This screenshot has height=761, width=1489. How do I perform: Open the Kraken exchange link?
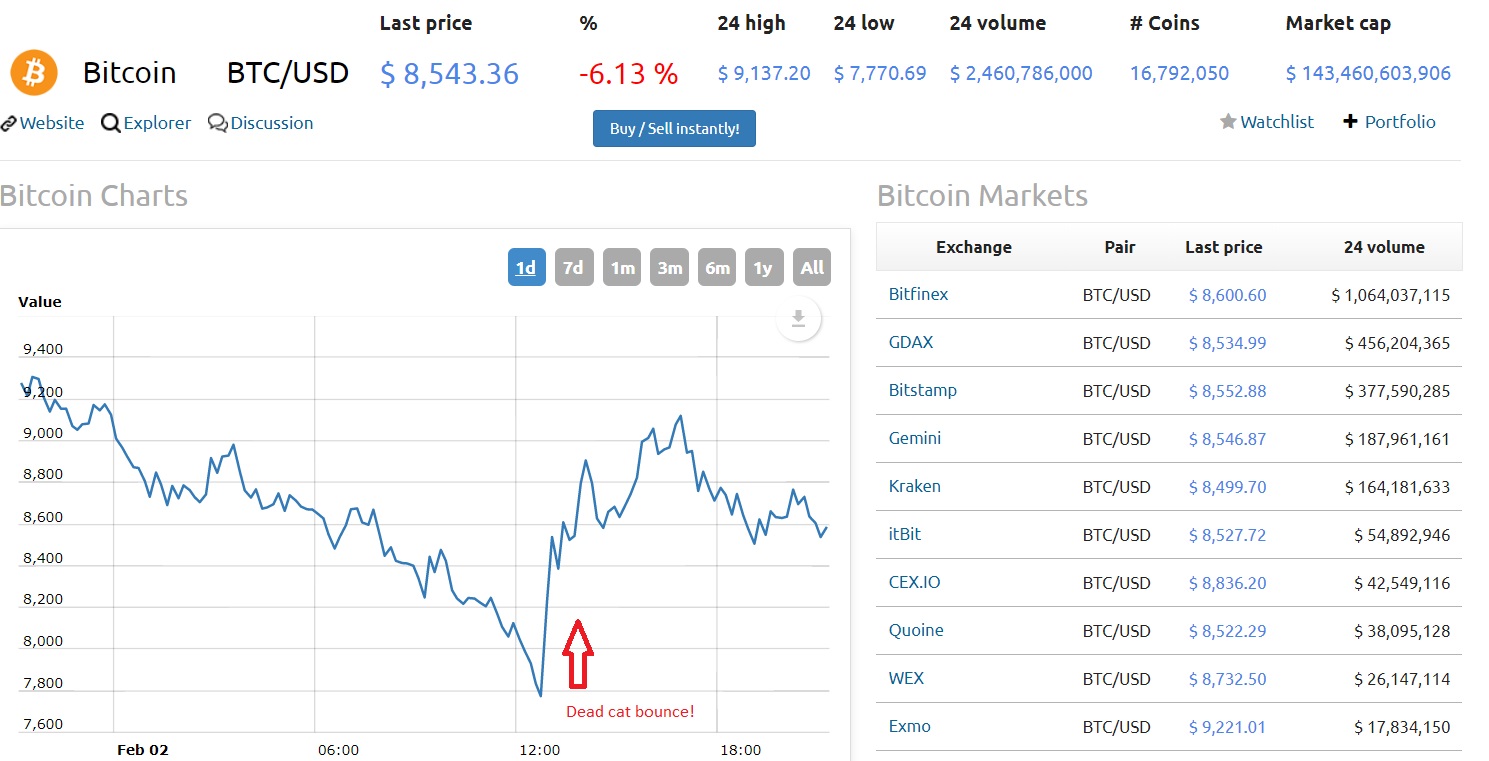pos(914,486)
